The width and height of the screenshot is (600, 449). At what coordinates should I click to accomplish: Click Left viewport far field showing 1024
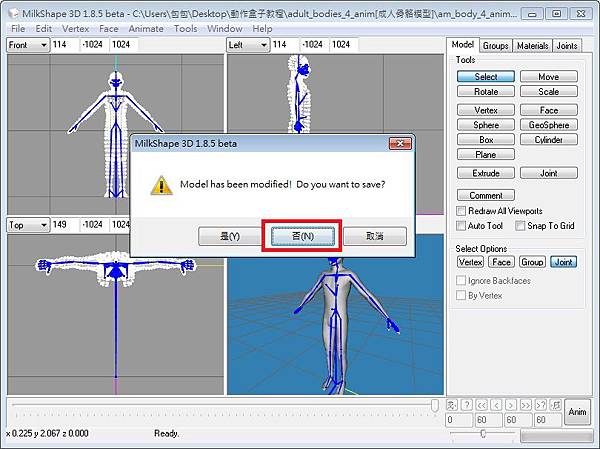point(344,45)
